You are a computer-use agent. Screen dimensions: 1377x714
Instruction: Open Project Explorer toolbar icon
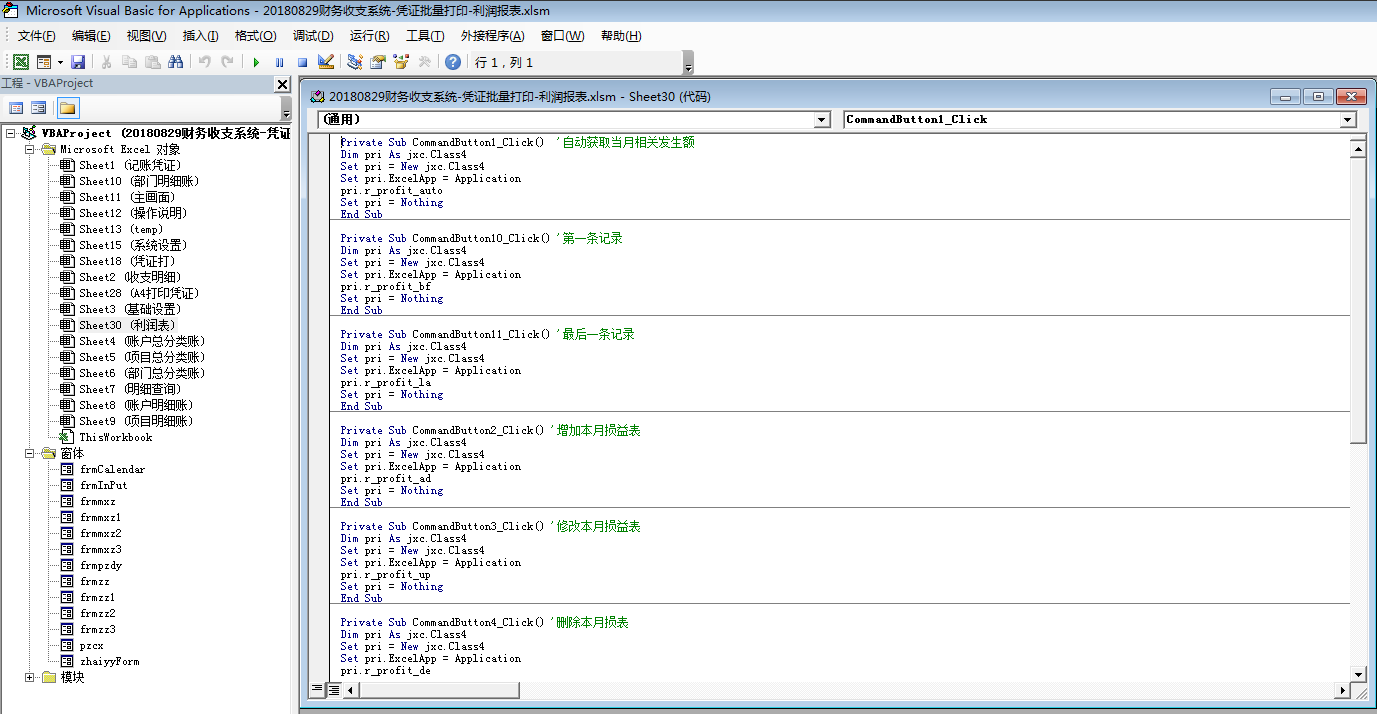pyautogui.click(x=354, y=62)
